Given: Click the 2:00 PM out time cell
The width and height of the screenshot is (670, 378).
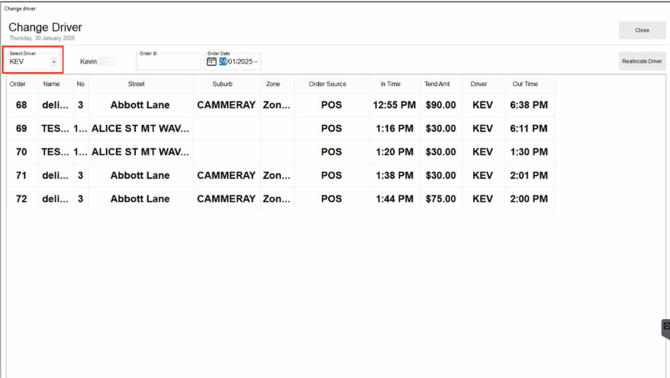Looking at the screenshot, I should [x=529, y=199].
